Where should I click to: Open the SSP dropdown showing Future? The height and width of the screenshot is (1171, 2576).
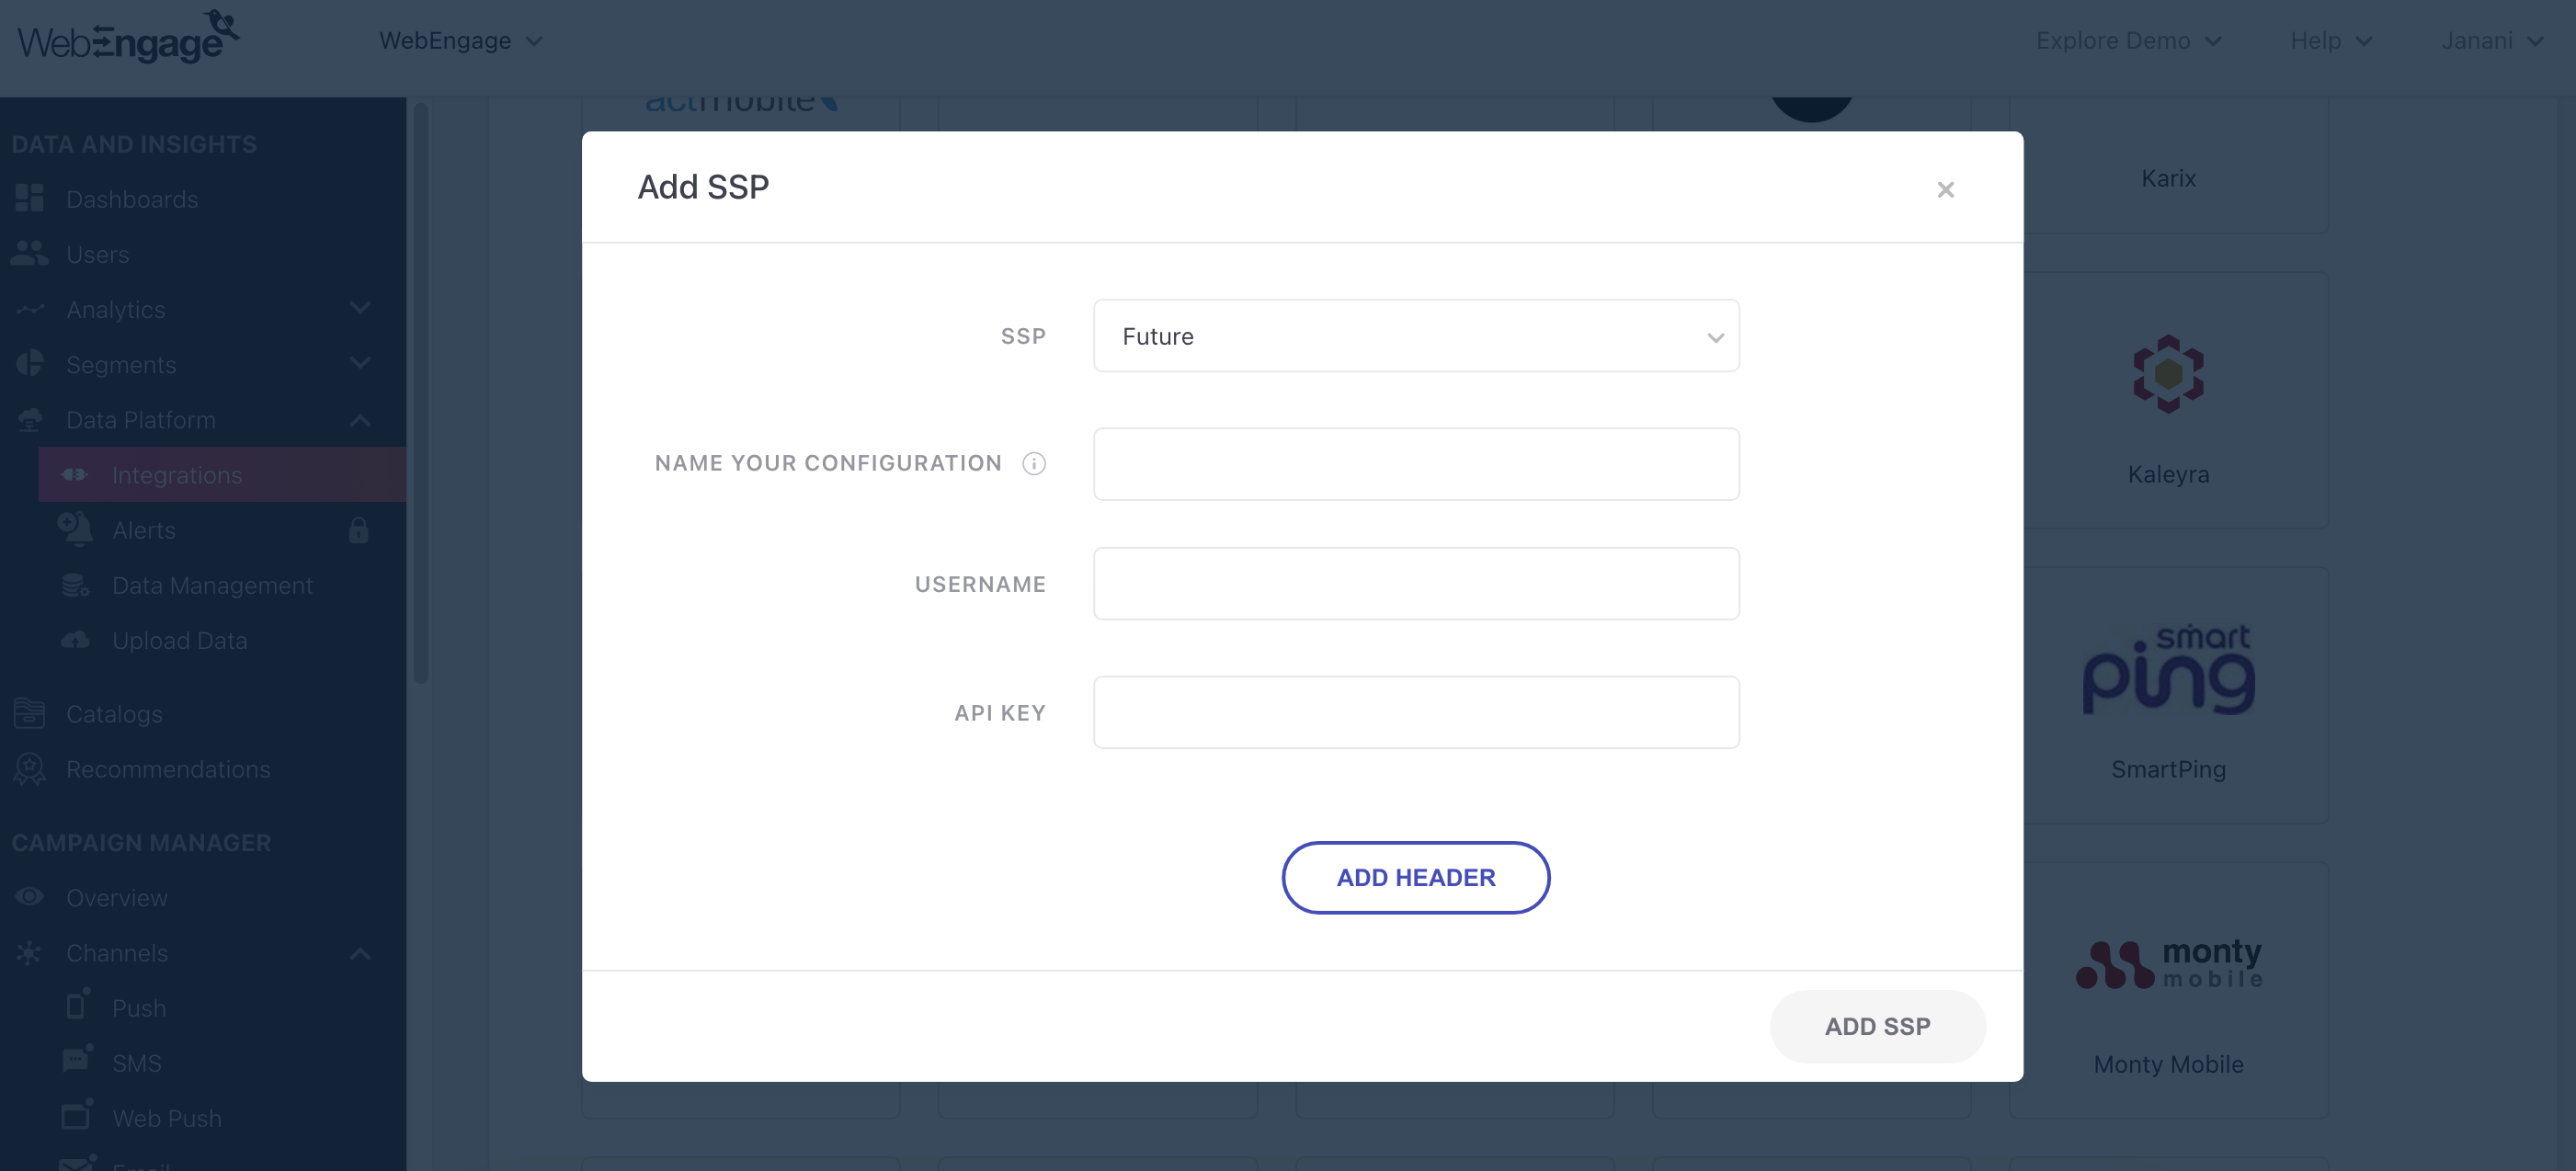click(1415, 336)
